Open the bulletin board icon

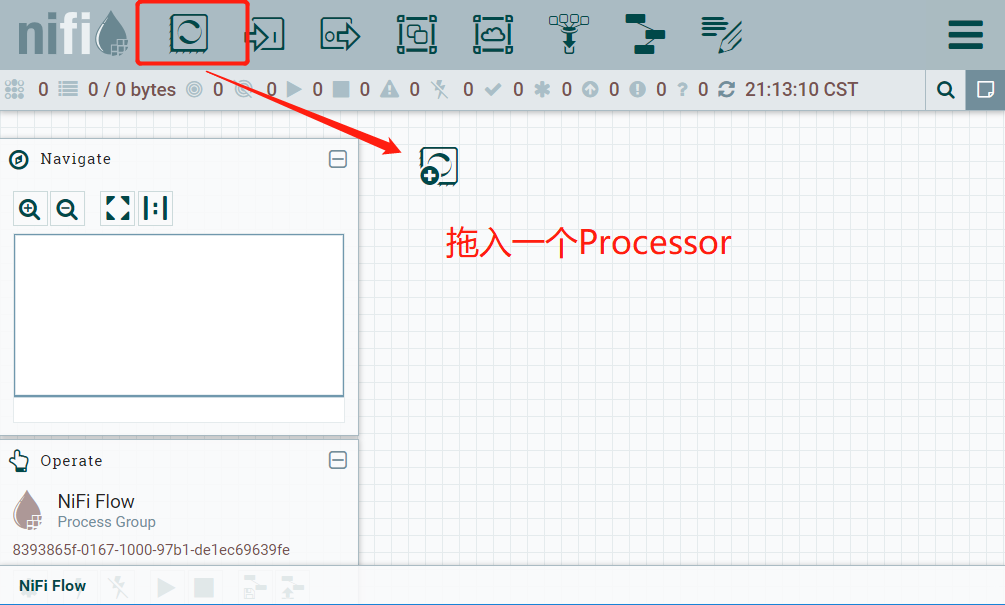pyautogui.click(x=986, y=90)
